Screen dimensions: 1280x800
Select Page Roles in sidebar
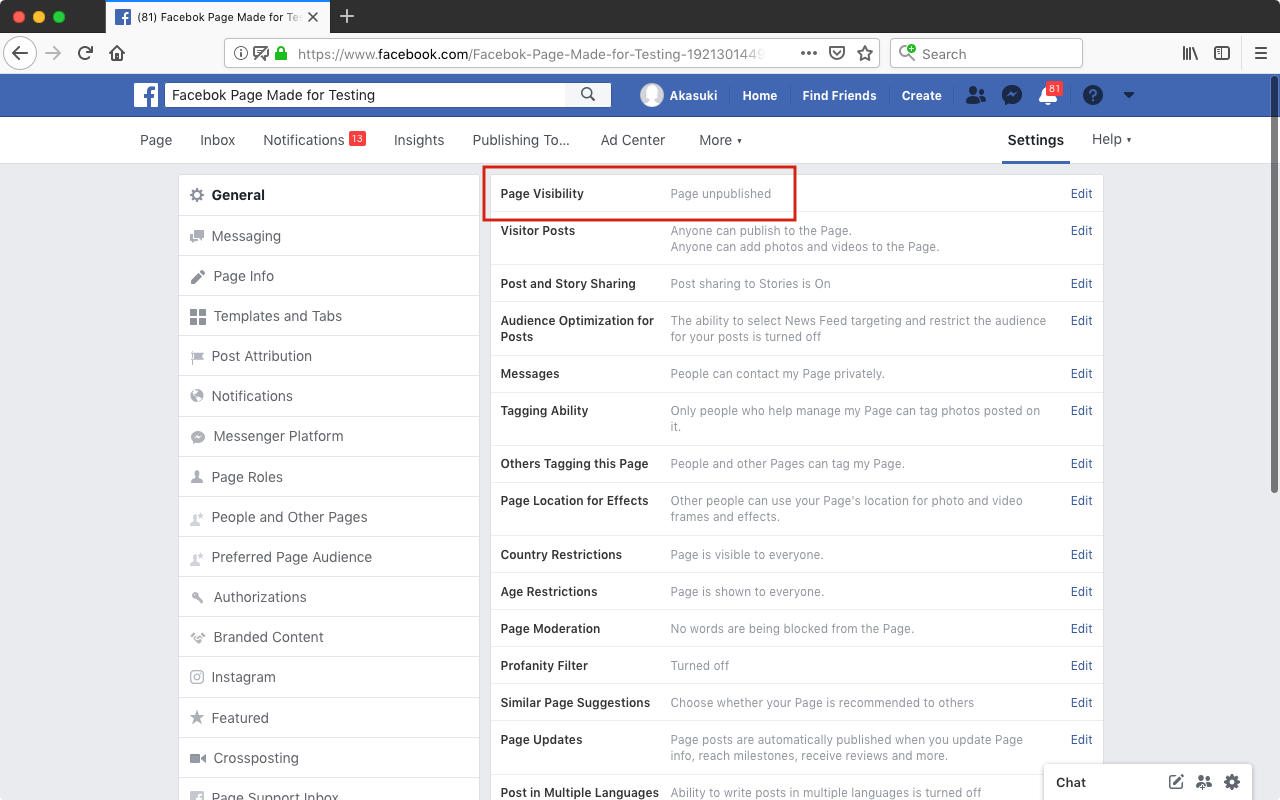pyautogui.click(x=329, y=477)
